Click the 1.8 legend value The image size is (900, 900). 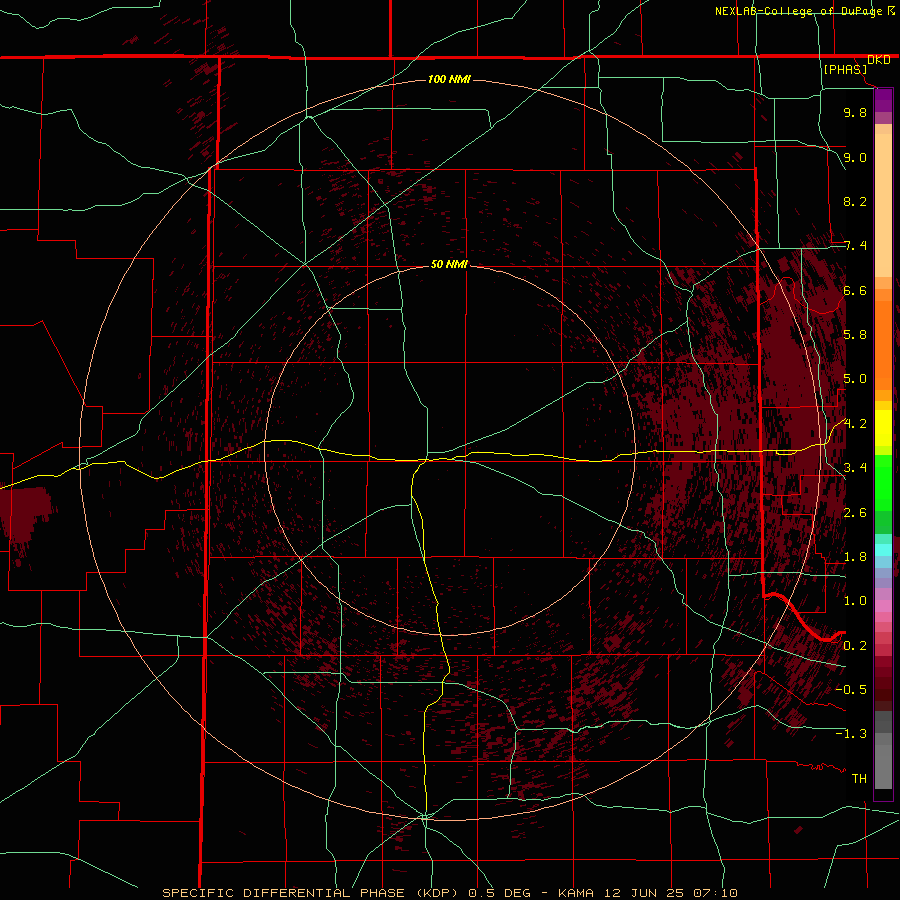855,557
